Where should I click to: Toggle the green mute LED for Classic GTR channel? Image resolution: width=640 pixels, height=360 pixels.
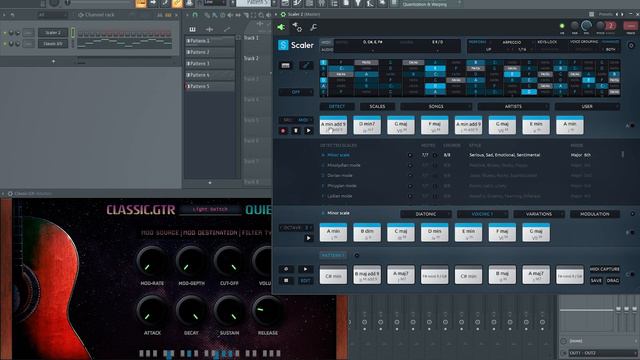tap(5, 44)
